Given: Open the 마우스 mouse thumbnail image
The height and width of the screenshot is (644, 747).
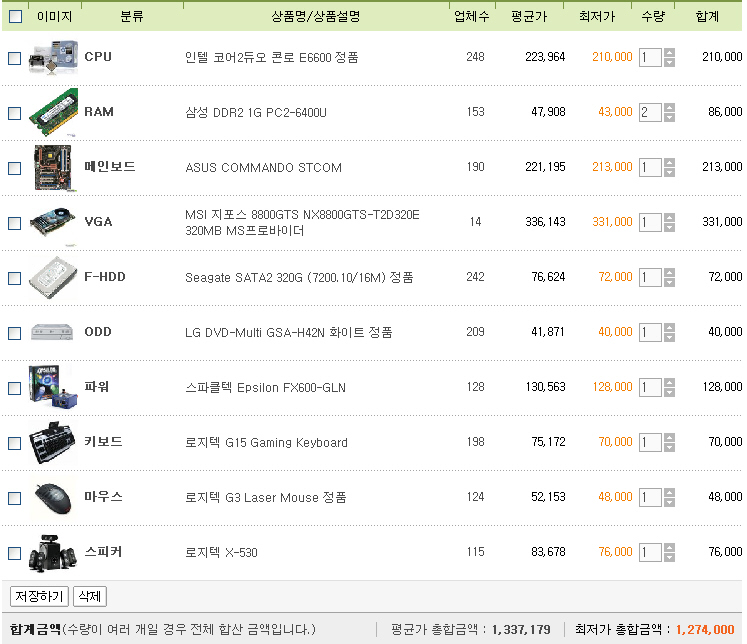Looking at the screenshot, I should 53,498.
